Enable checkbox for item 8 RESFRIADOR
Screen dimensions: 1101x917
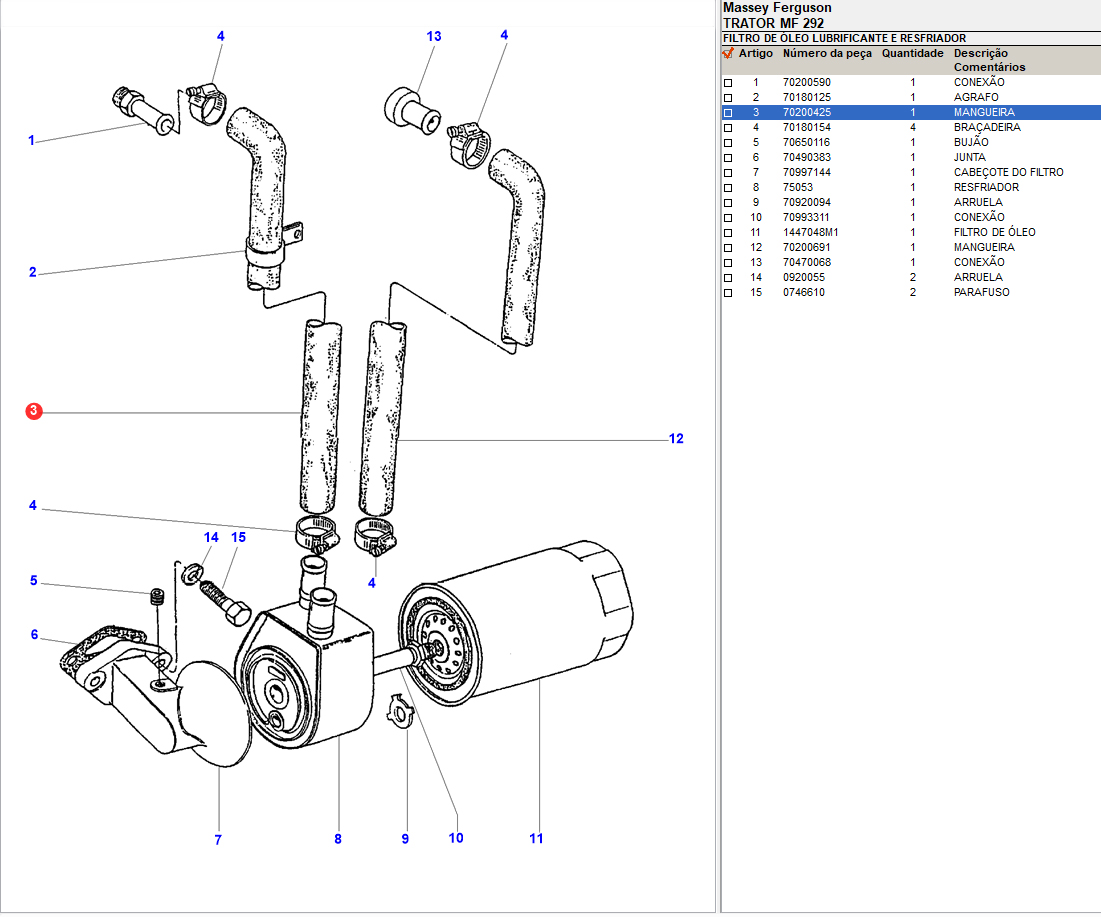pos(728,188)
